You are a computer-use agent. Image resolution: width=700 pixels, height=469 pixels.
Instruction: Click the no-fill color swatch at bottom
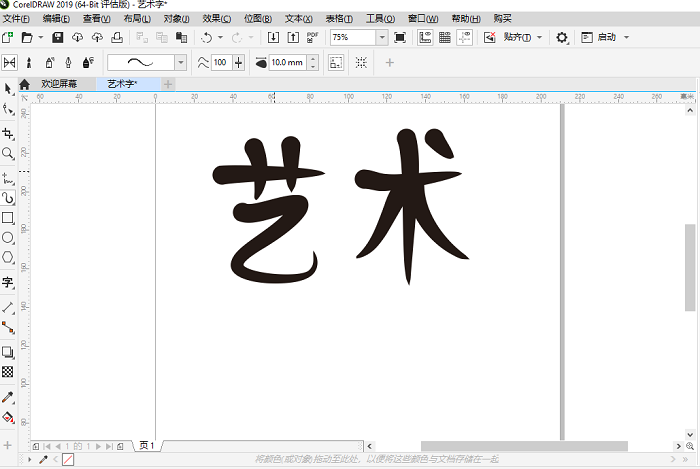68,460
